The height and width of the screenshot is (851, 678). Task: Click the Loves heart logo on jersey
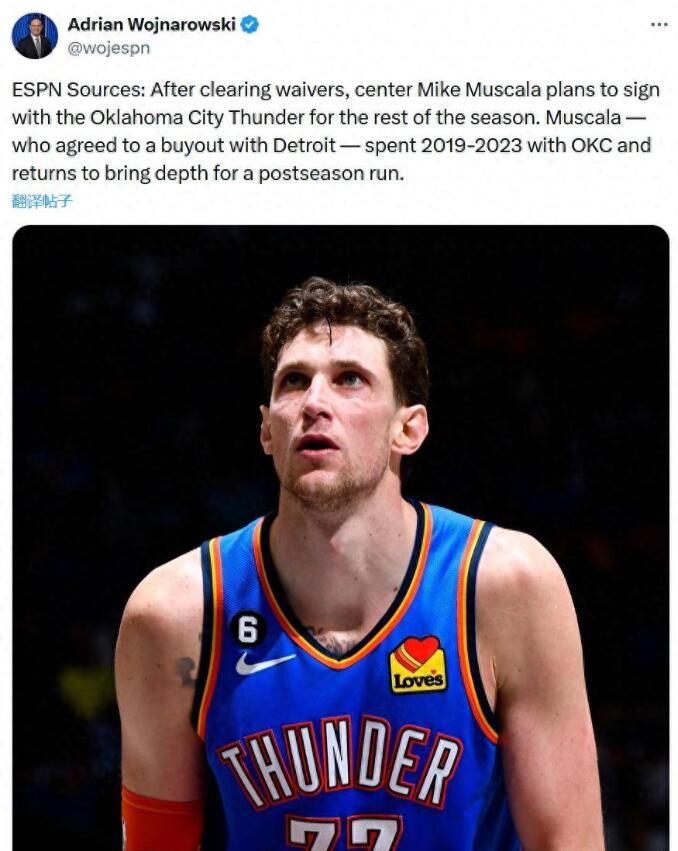click(417, 664)
